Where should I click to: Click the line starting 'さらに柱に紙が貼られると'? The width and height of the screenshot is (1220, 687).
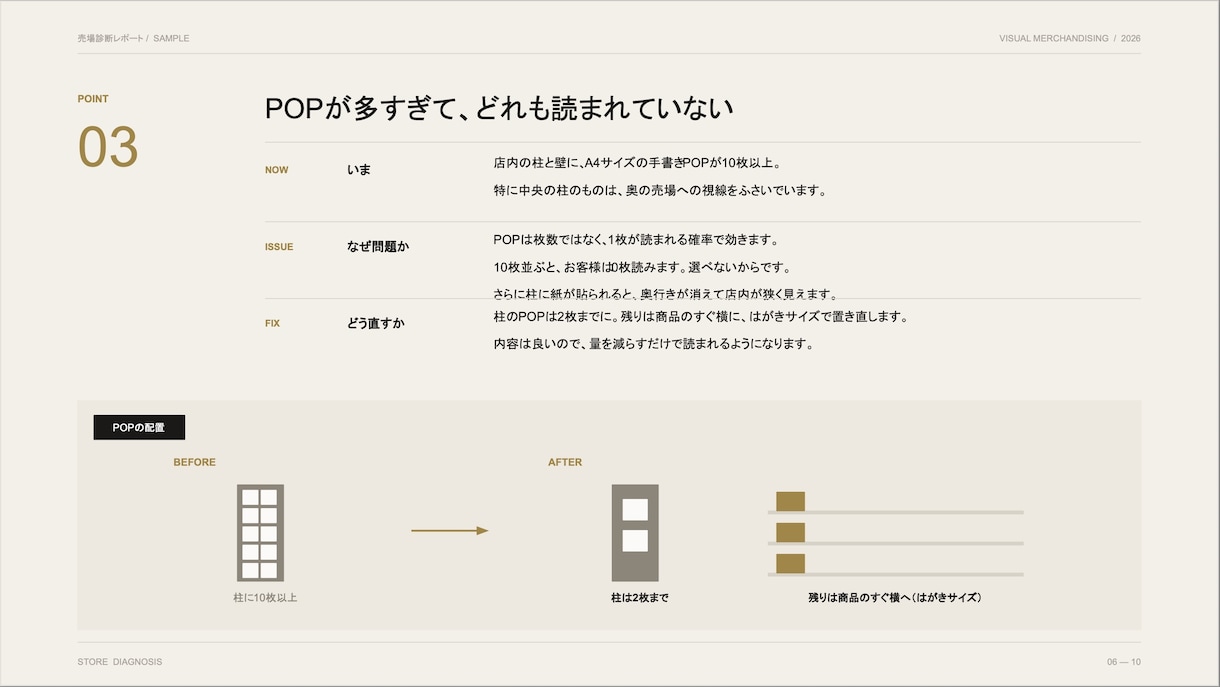click(x=665, y=293)
